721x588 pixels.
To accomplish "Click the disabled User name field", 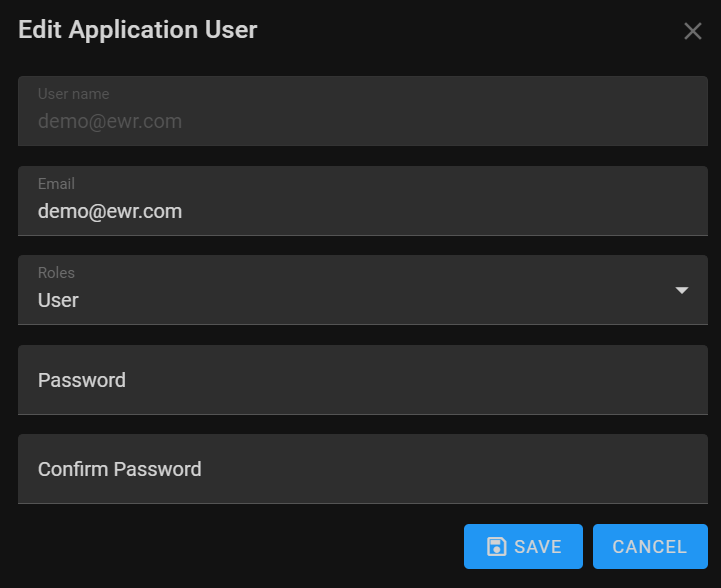I will [363, 111].
